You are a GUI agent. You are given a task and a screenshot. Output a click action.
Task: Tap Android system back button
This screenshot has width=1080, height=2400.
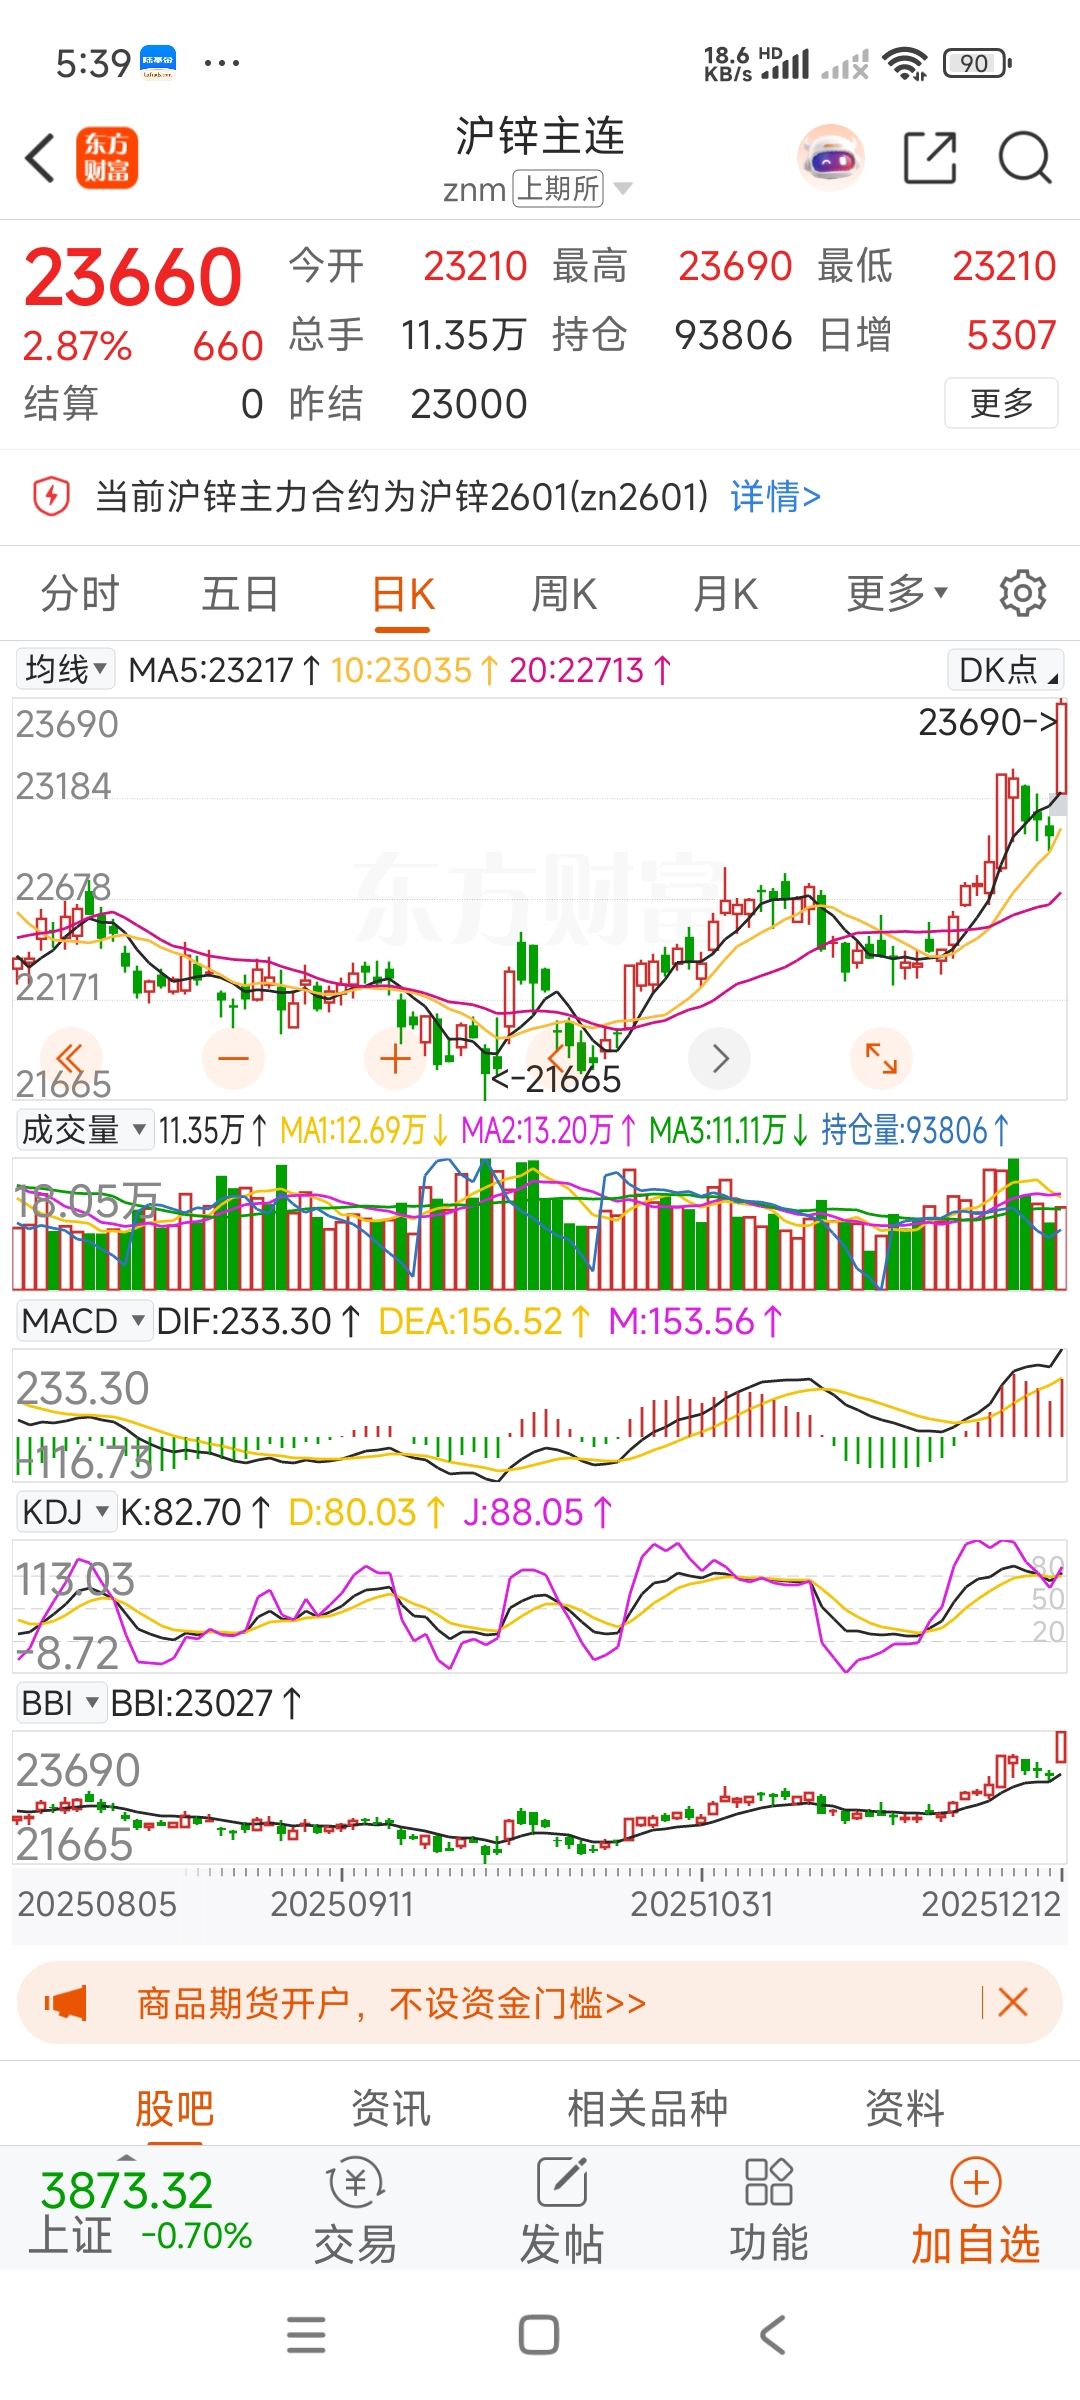[772, 2335]
